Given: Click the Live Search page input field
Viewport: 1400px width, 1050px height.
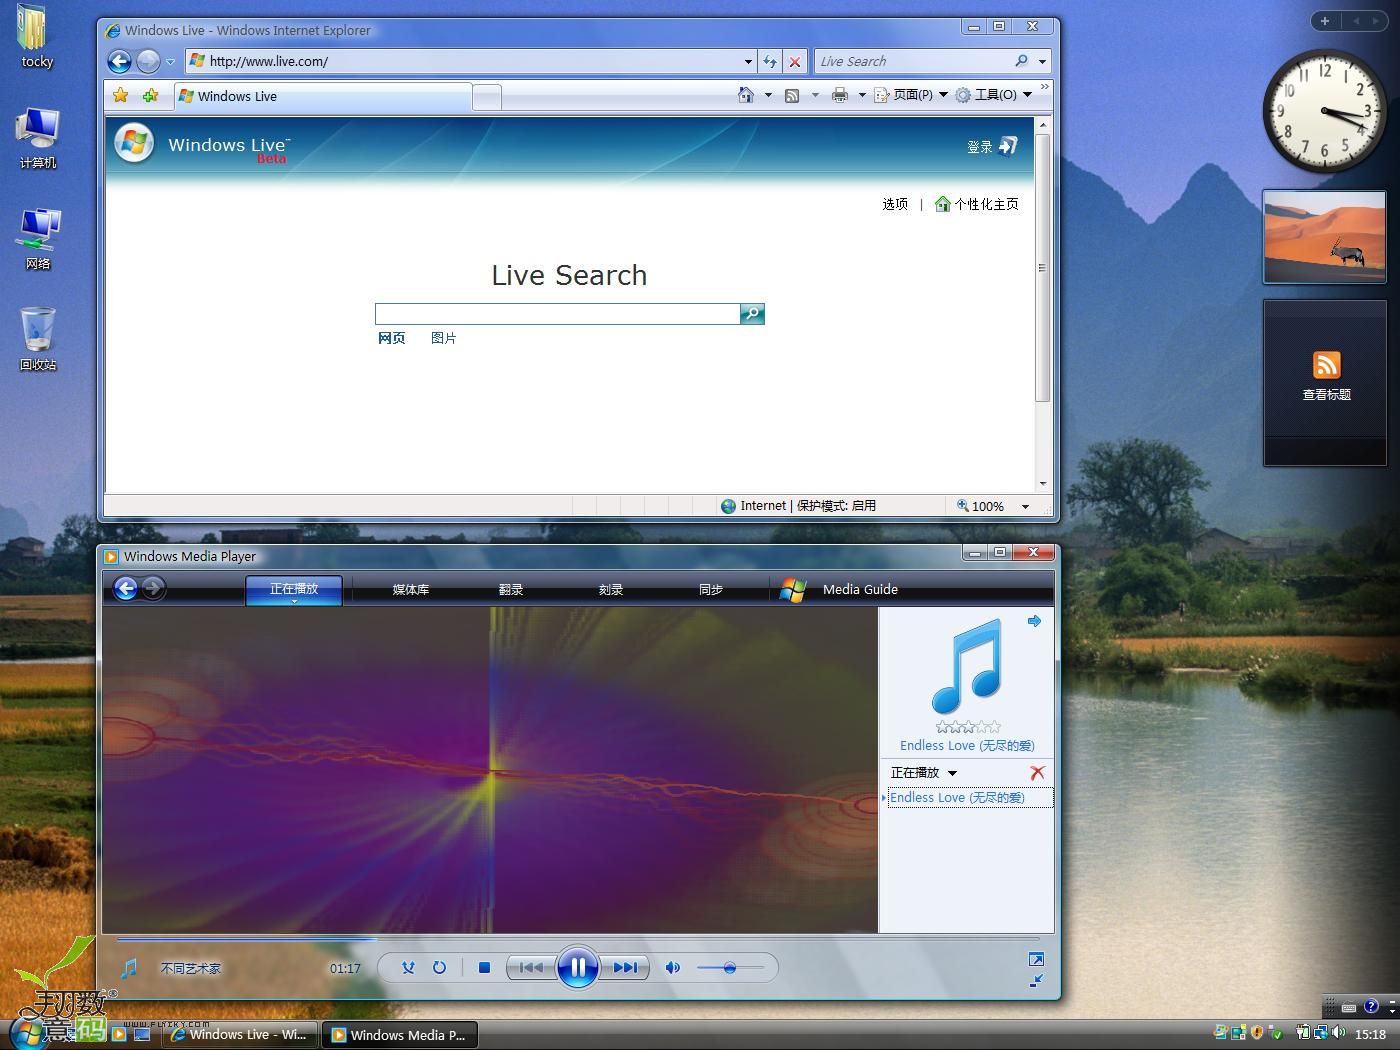Looking at the screenshot, I should tap(557, 314).
